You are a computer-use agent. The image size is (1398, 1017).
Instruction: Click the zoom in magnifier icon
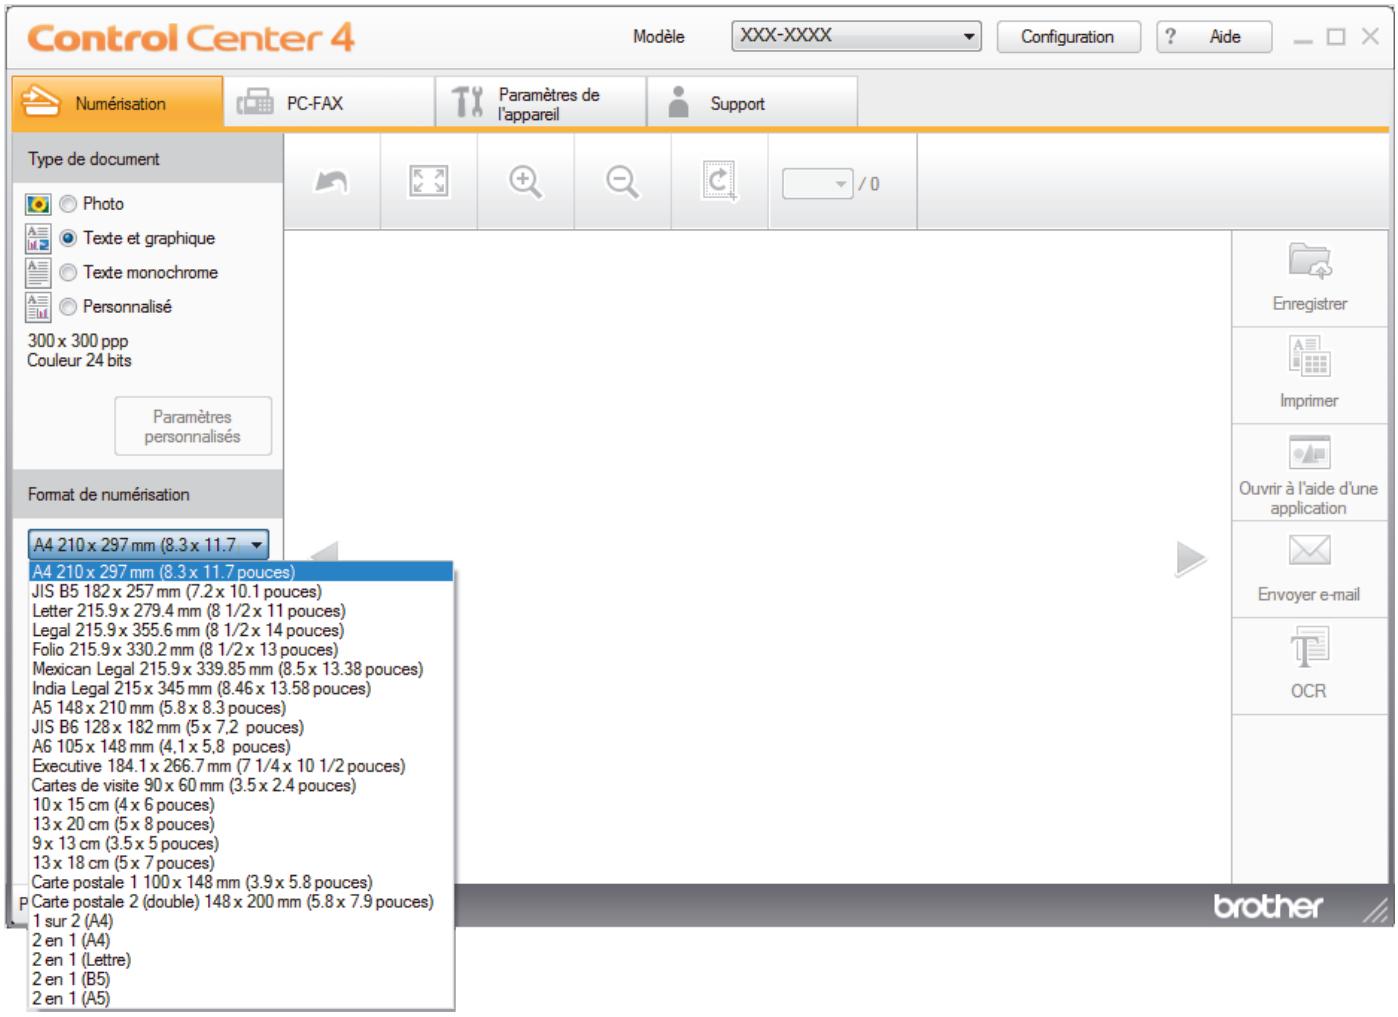tap(525, 182)
